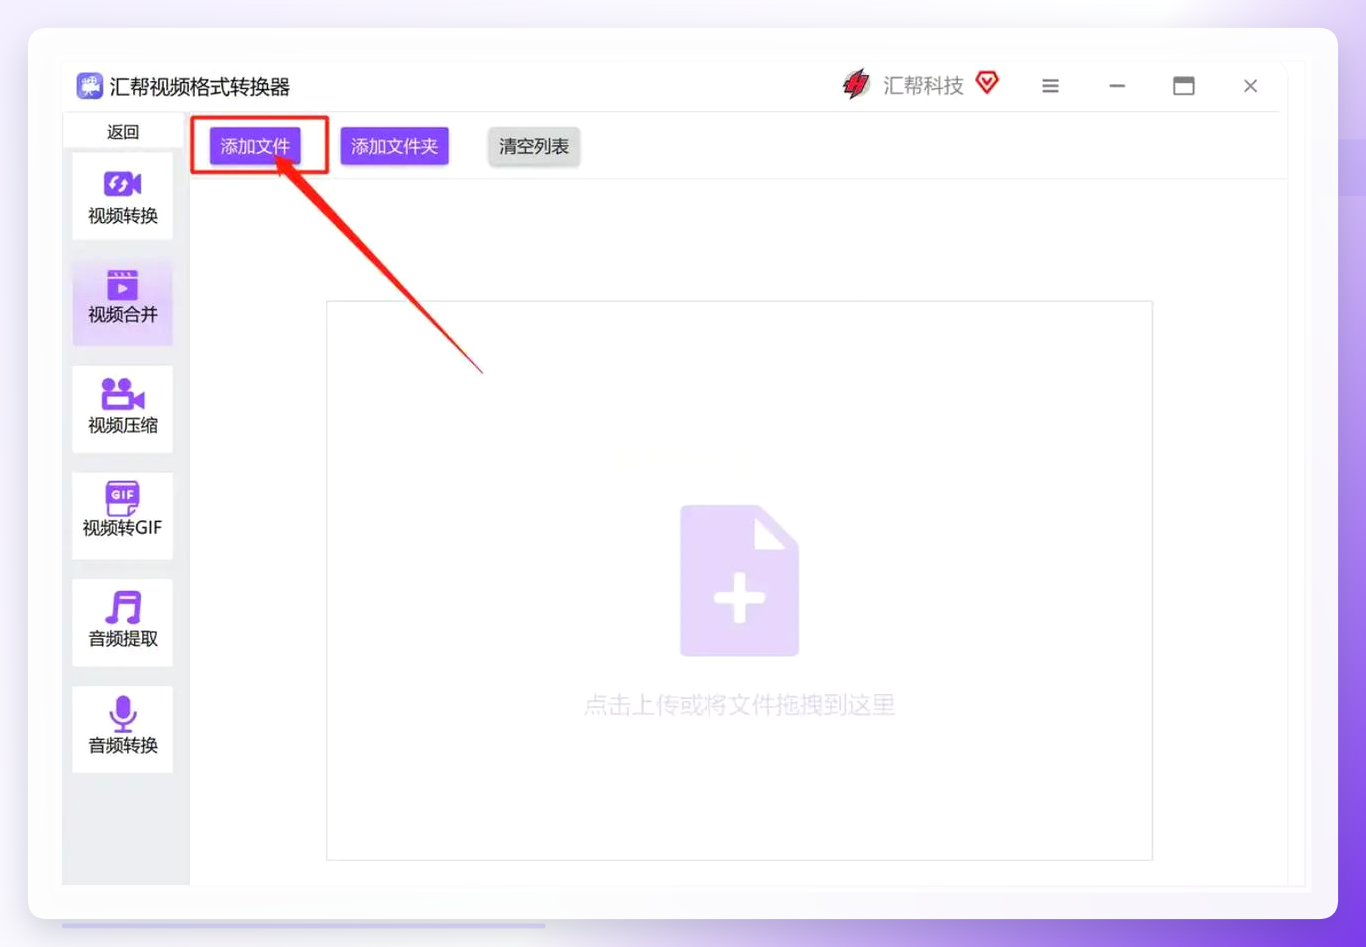This screenshot has width=1366, height=947.
Task: Click the 汇帮科技 text label
Action: point(923,86)
